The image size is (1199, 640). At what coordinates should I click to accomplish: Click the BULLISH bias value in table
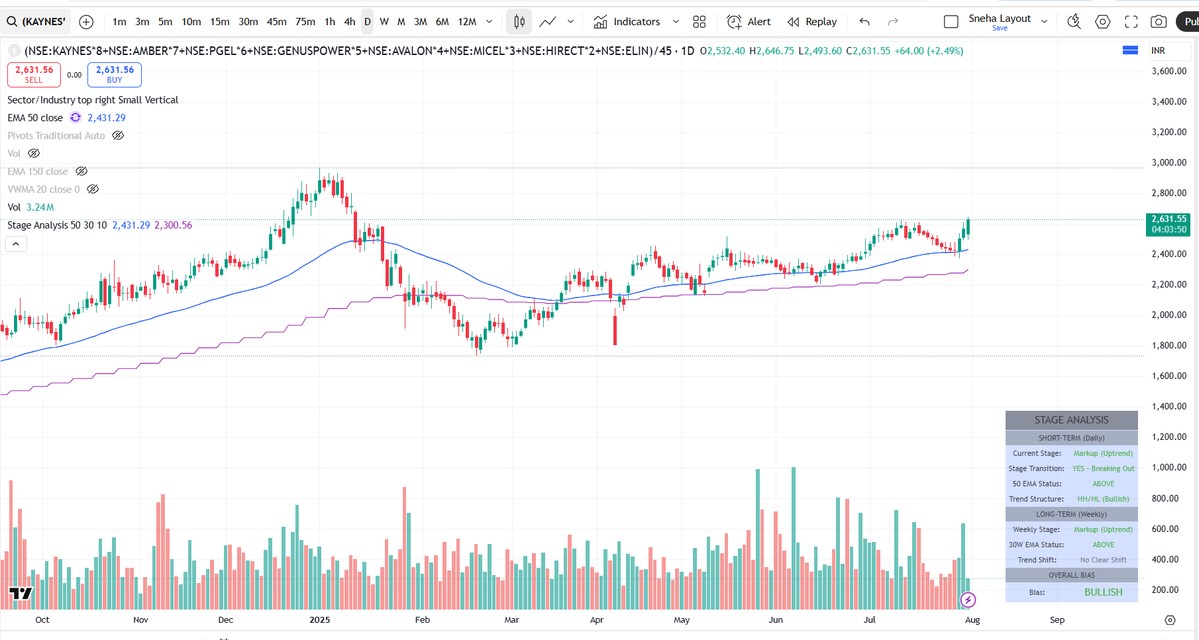pyautogui.click(x=1103, y=592)
